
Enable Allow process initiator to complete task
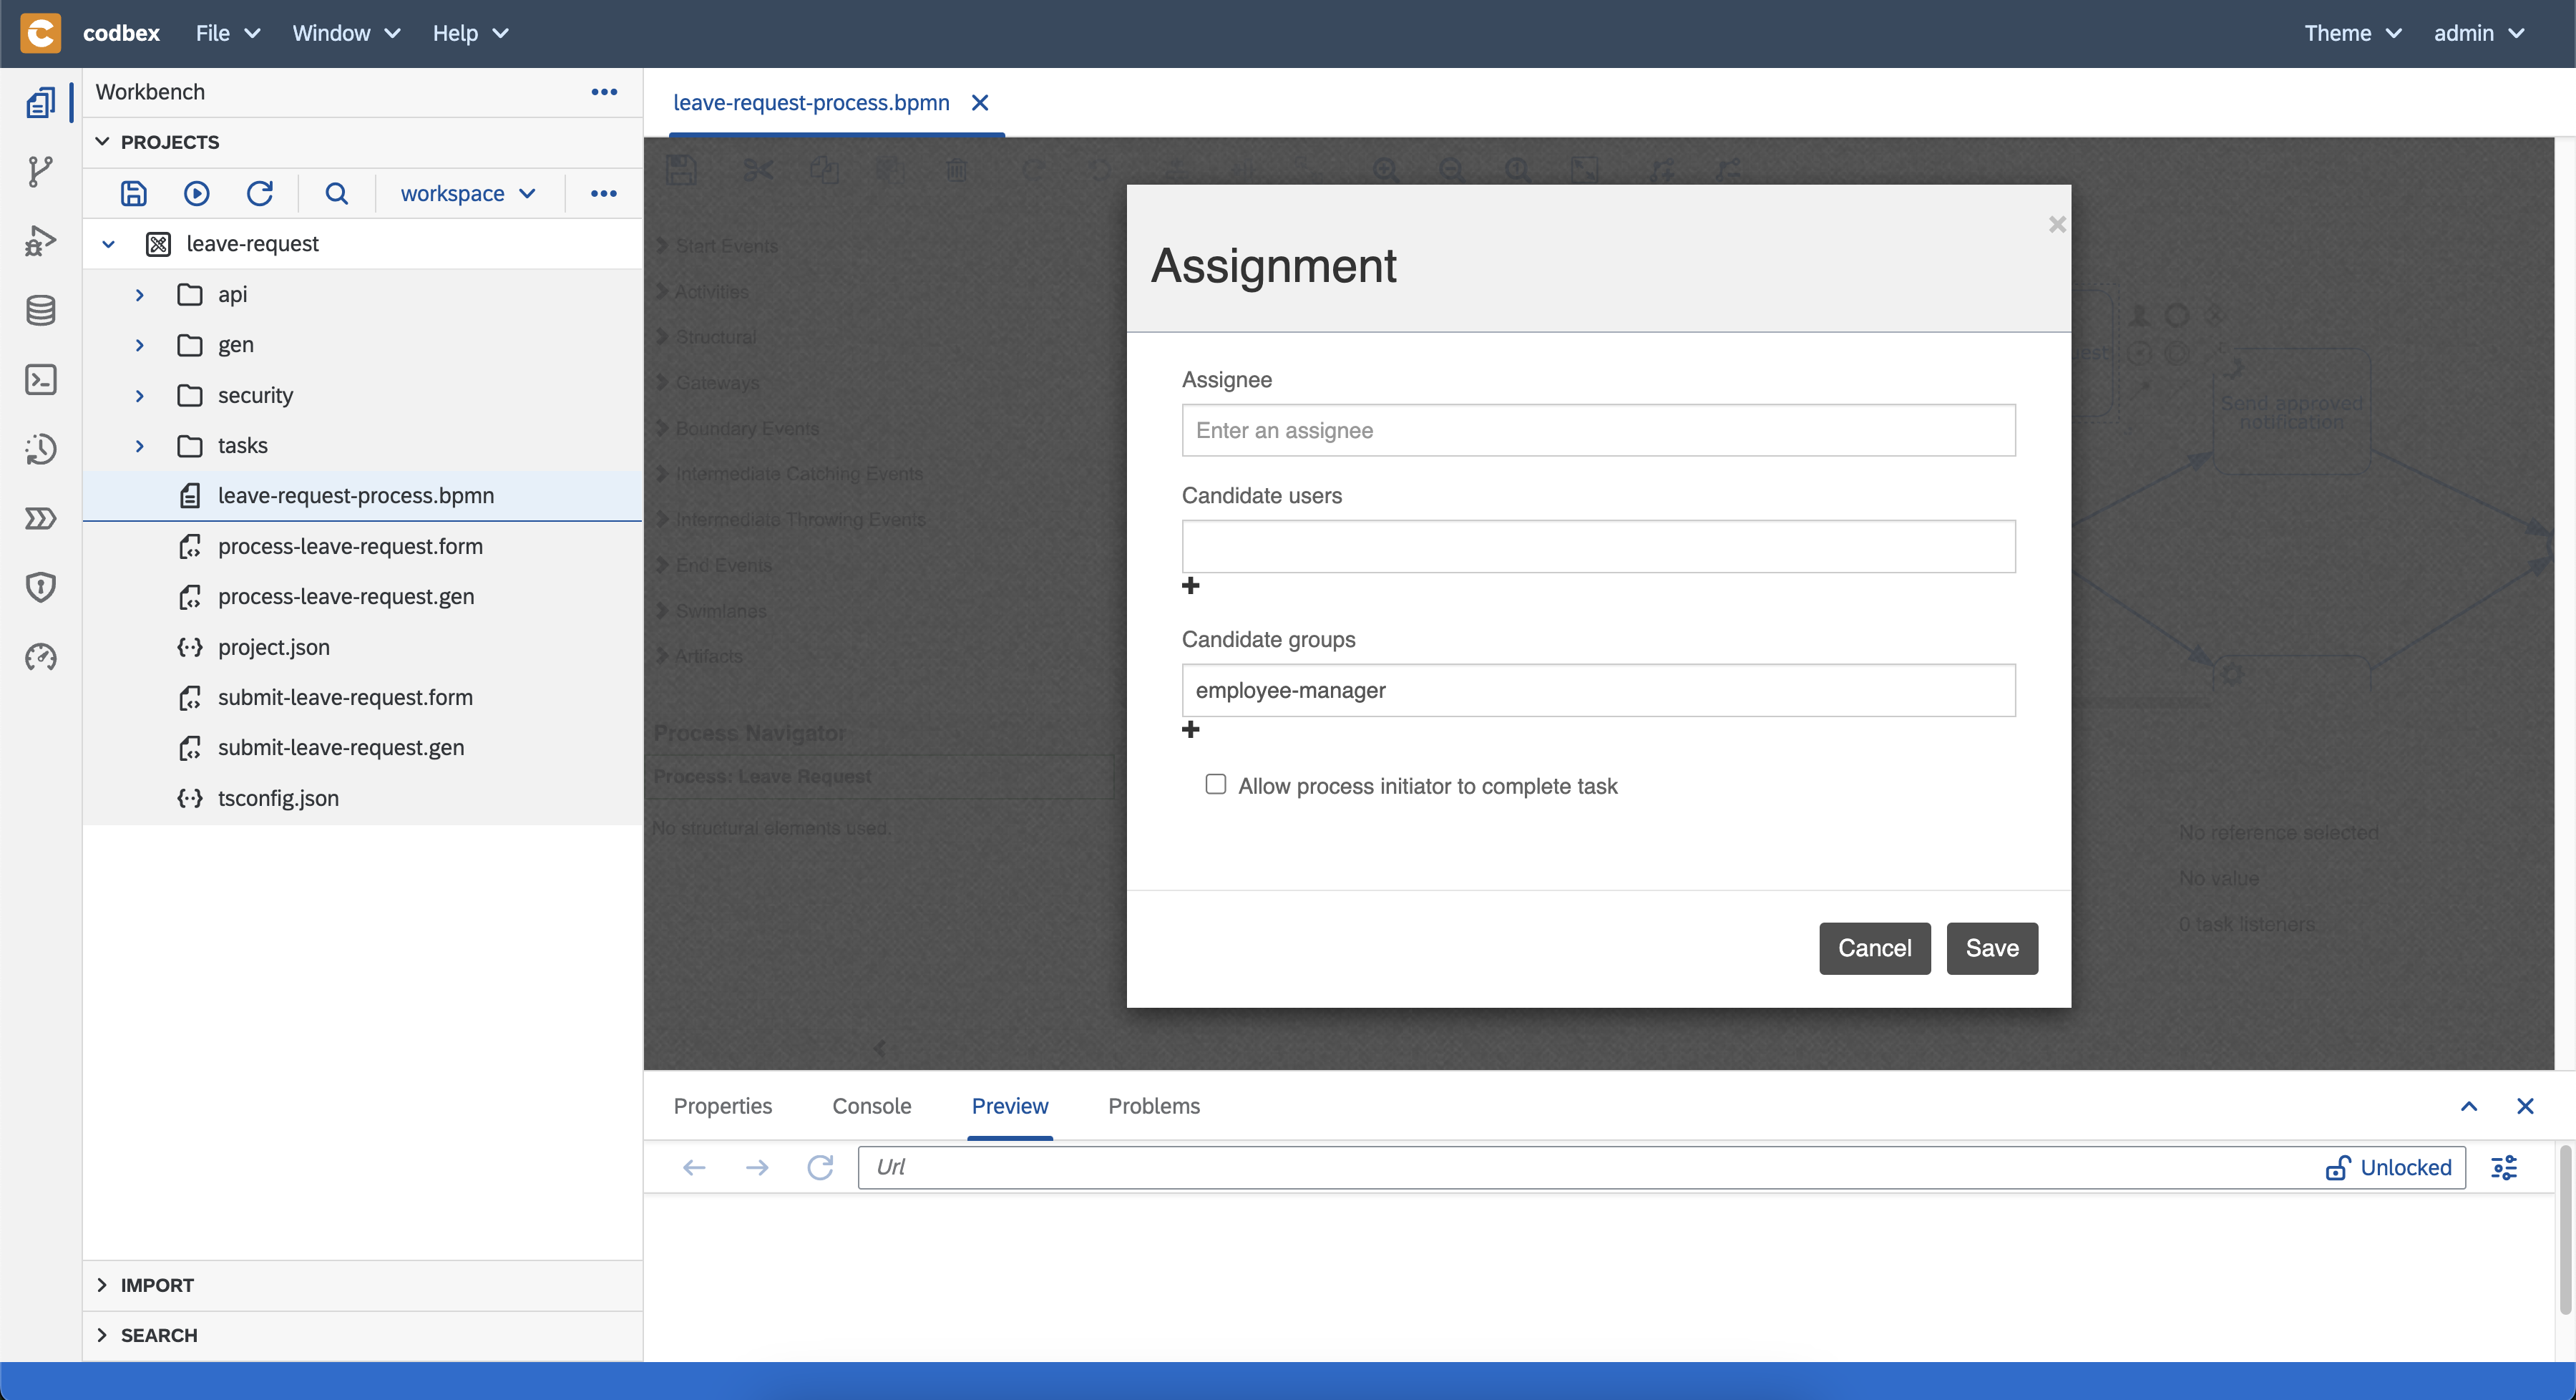click(1215, 784)
